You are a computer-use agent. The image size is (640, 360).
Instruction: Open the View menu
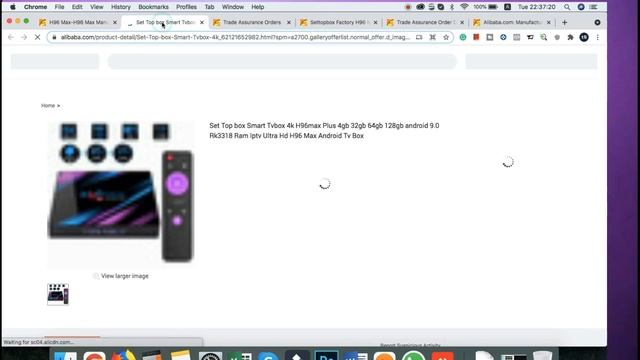(x=96, y=7)
